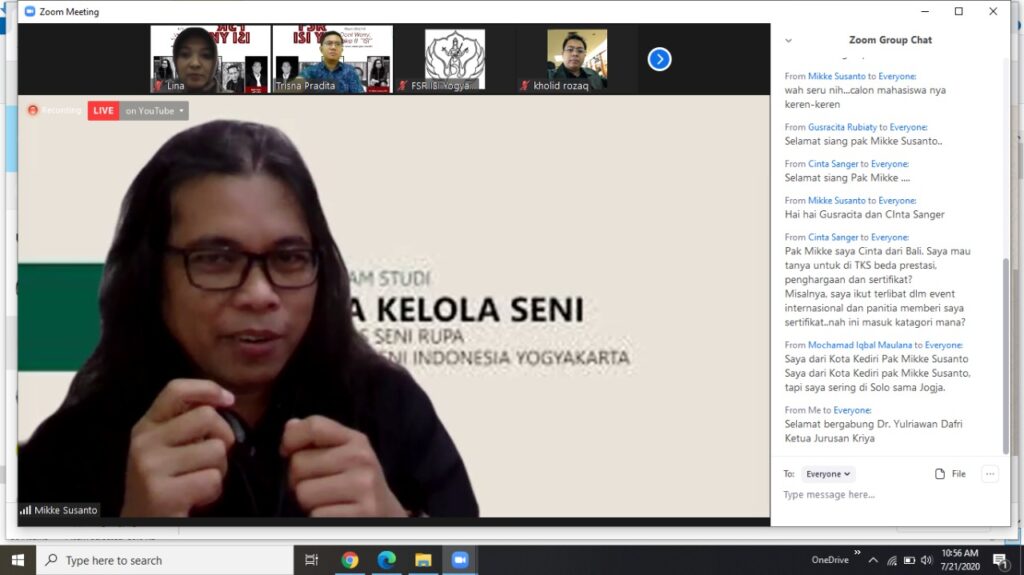
Task: Click OneDrive label in taskbar
Action: point(829,560)
